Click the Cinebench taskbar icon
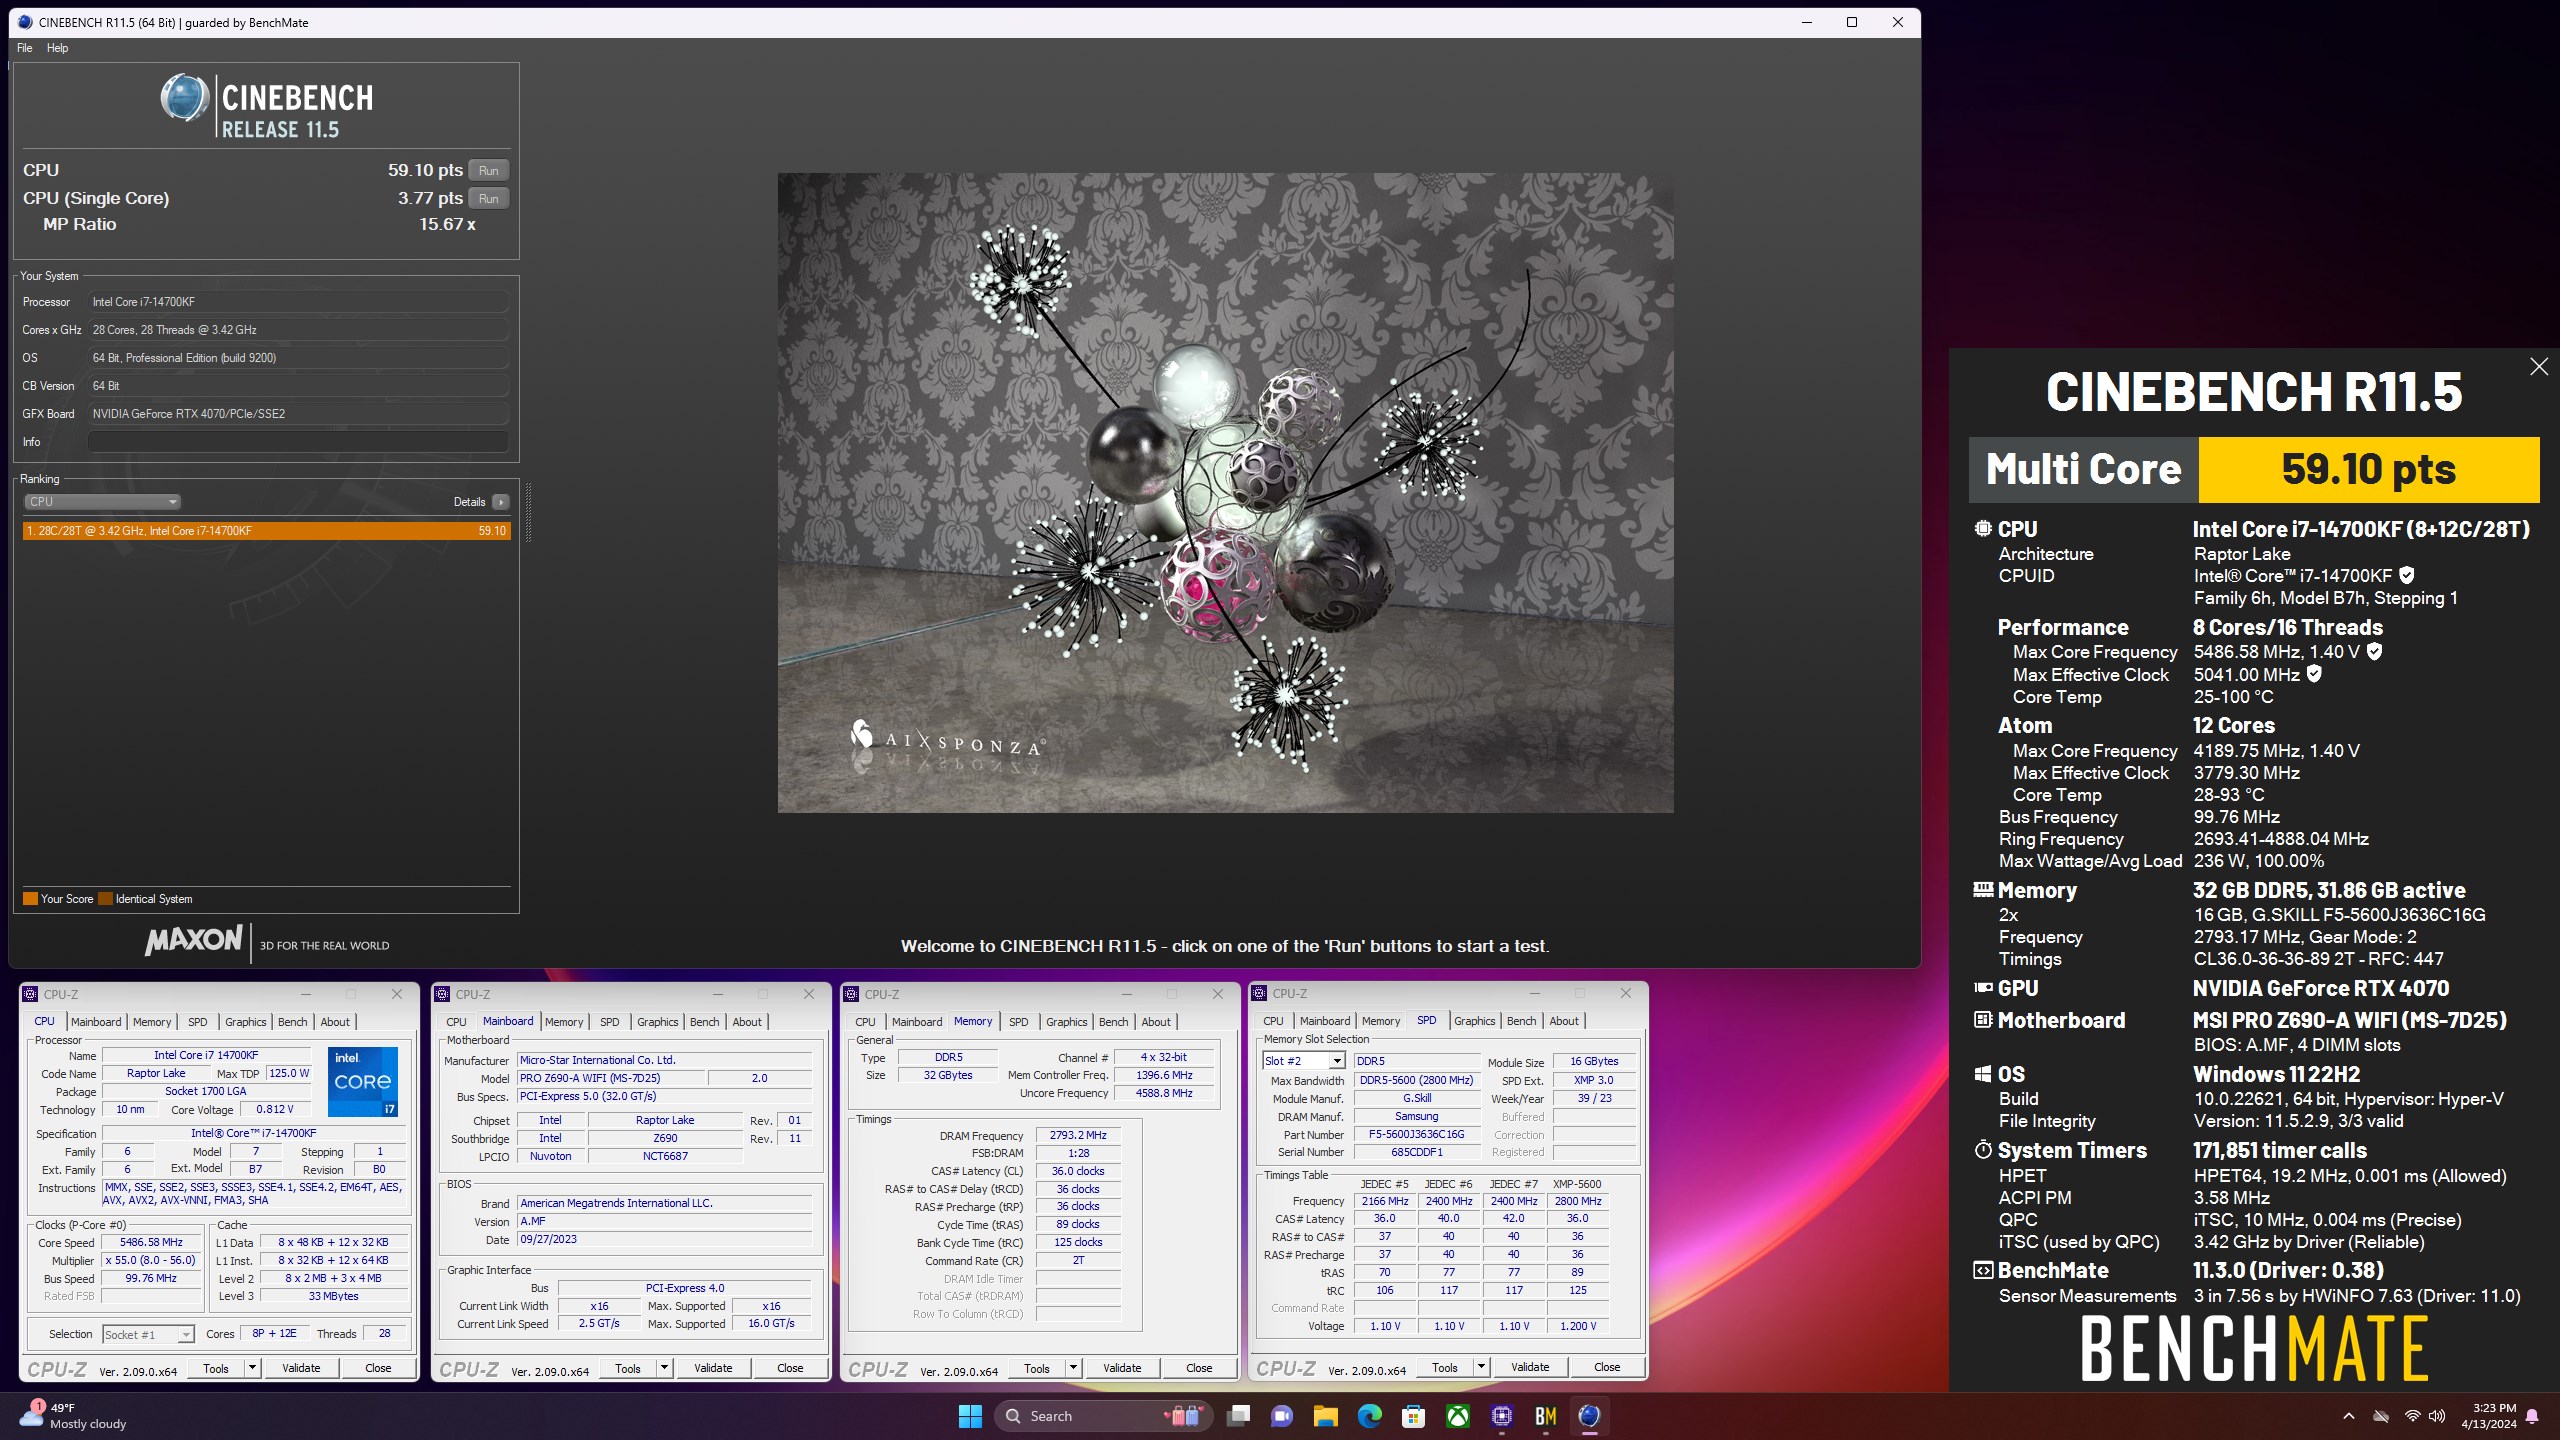Viewport: 2560px width, 1440px height. (1590, 1416)
